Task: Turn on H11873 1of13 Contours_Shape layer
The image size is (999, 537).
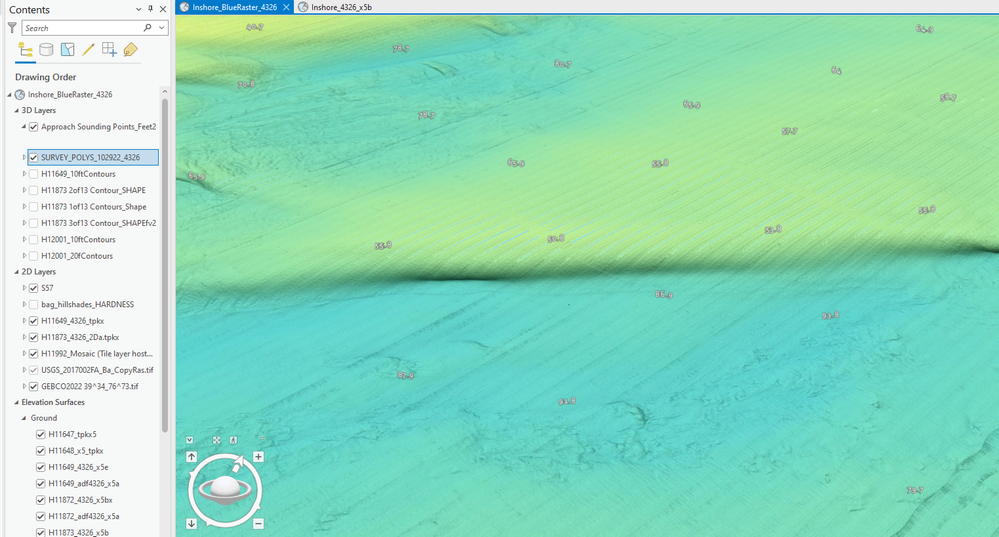Action: point(34,207)
